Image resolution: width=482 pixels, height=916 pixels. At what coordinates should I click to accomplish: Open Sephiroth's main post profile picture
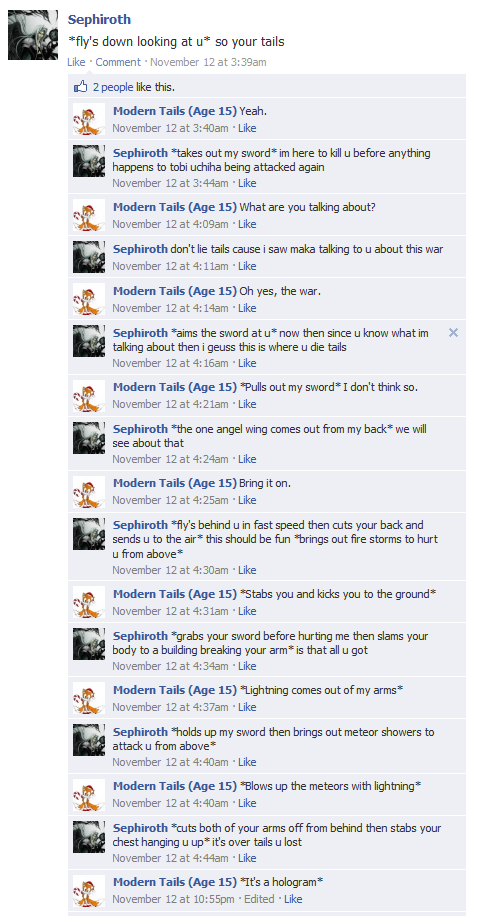tap(33, 34)
